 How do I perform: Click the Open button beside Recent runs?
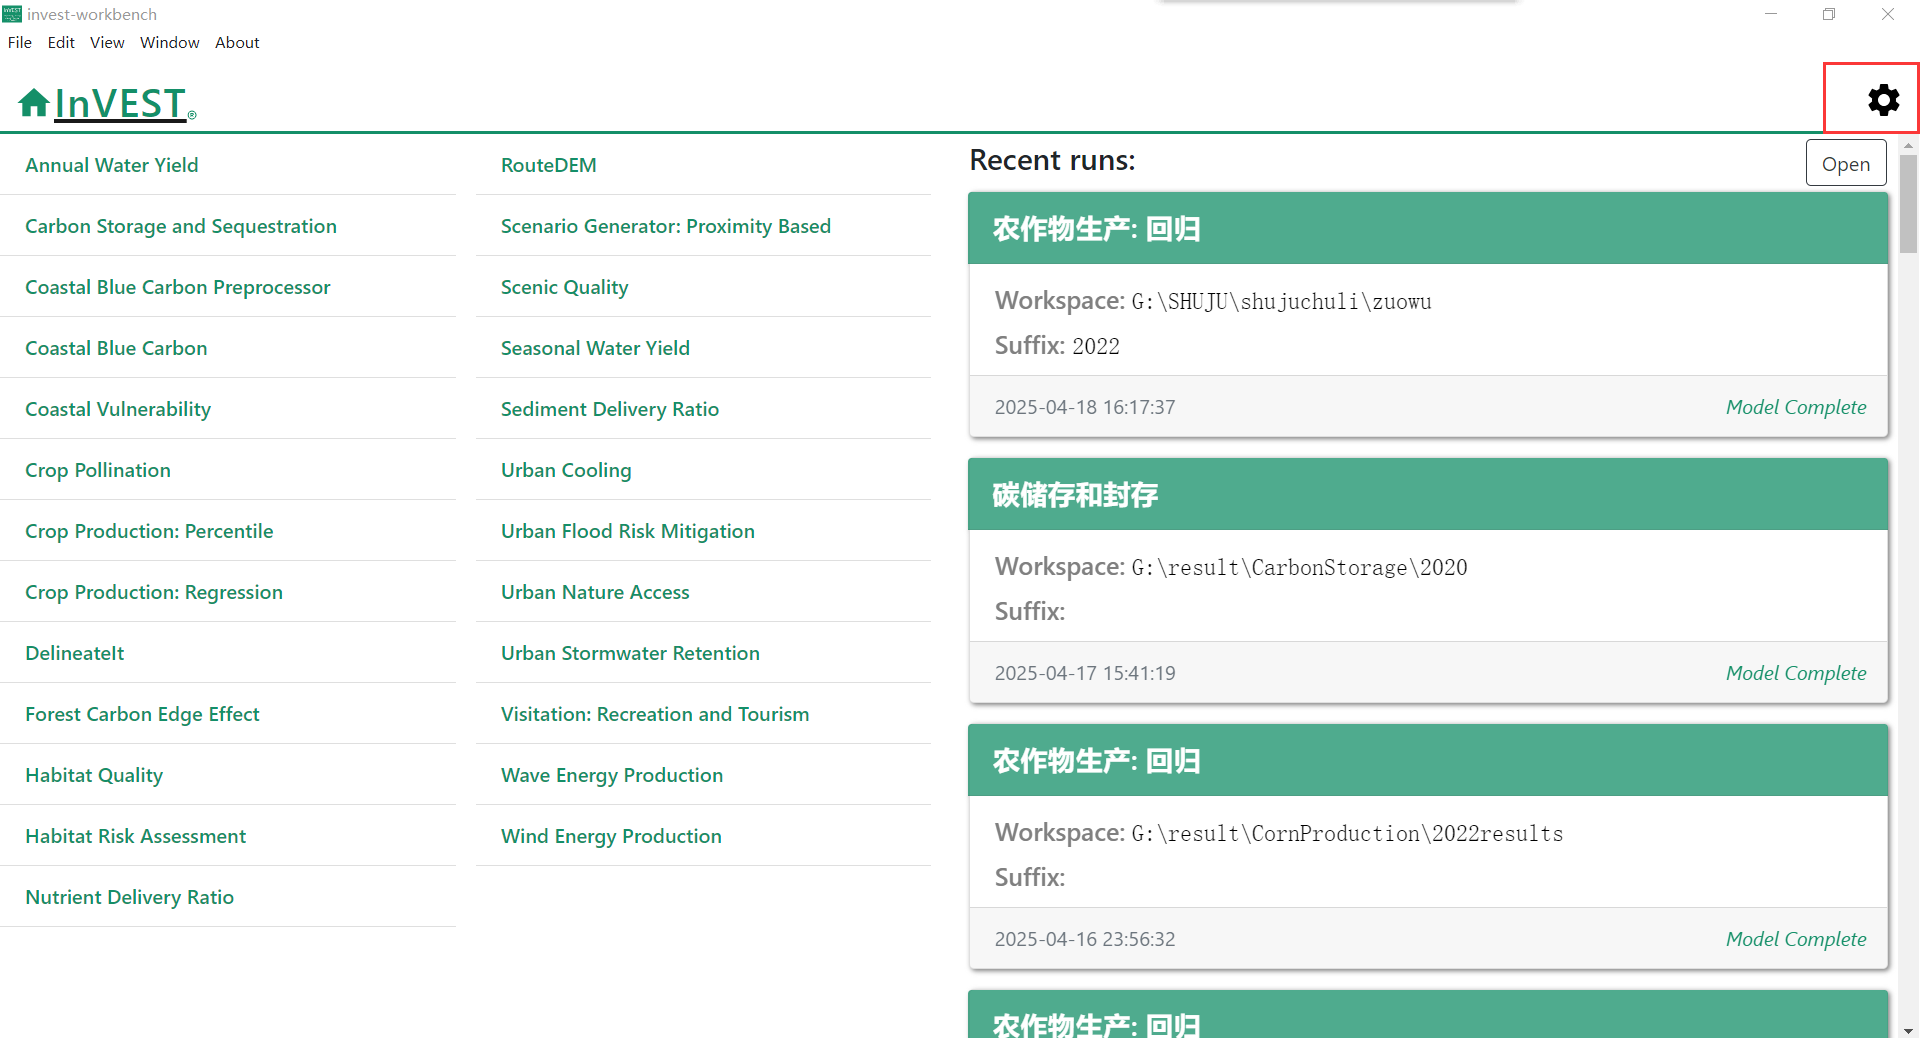click(1846, 163)
